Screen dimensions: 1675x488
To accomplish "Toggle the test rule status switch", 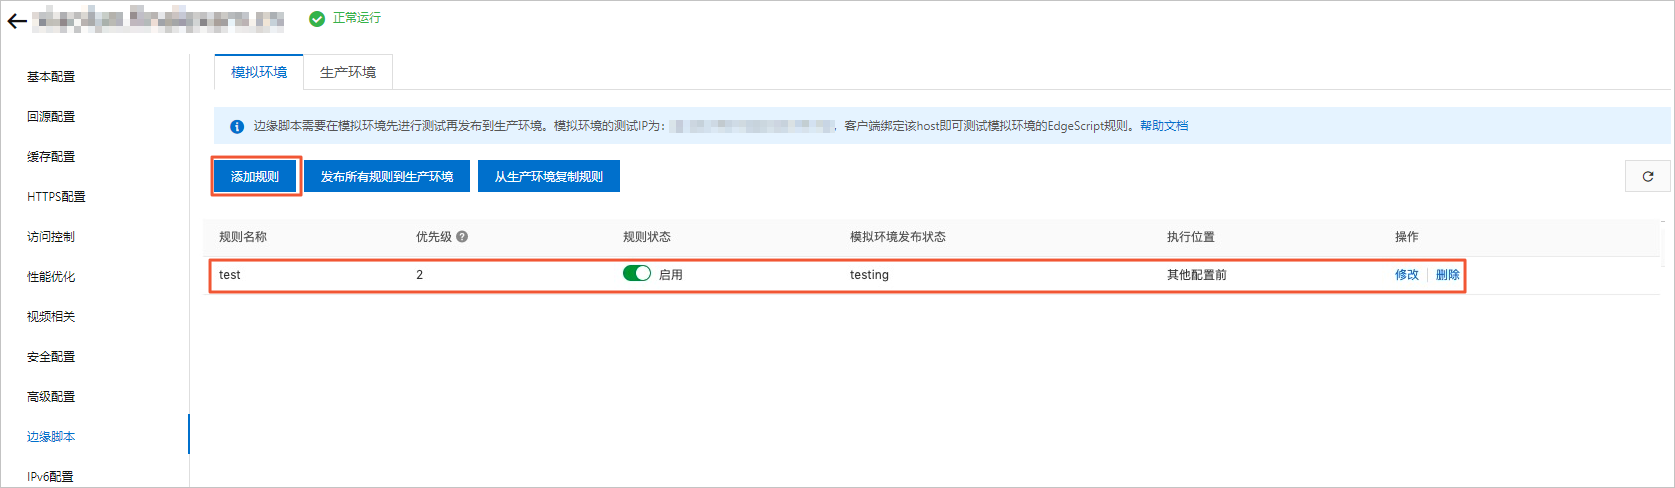I will coord(637,273).
